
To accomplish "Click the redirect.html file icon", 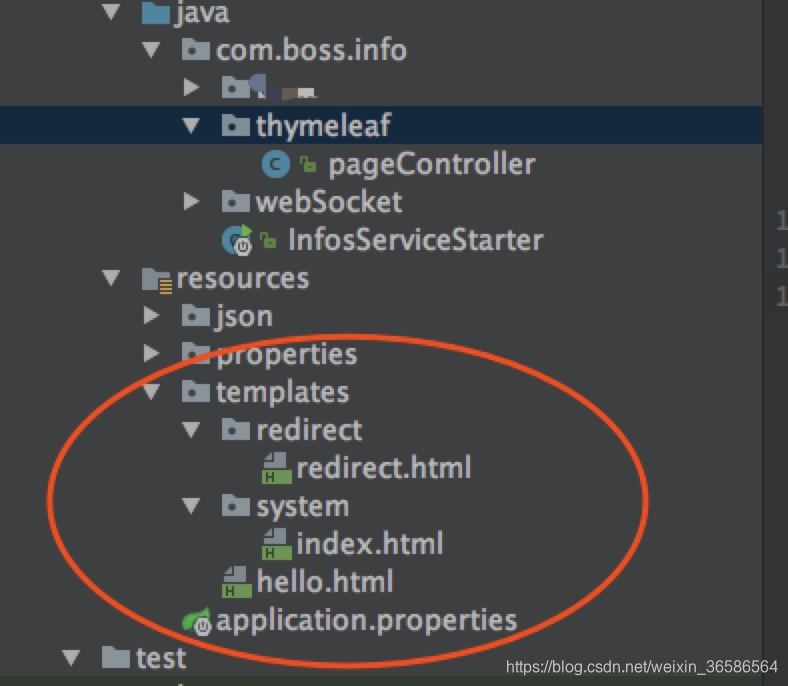I will click(277, 468).
